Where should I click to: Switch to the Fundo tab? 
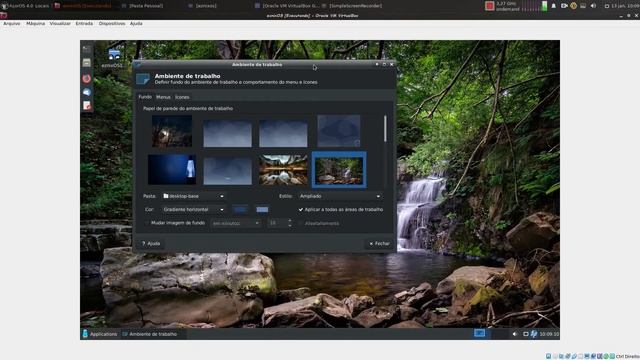point(145,97)
